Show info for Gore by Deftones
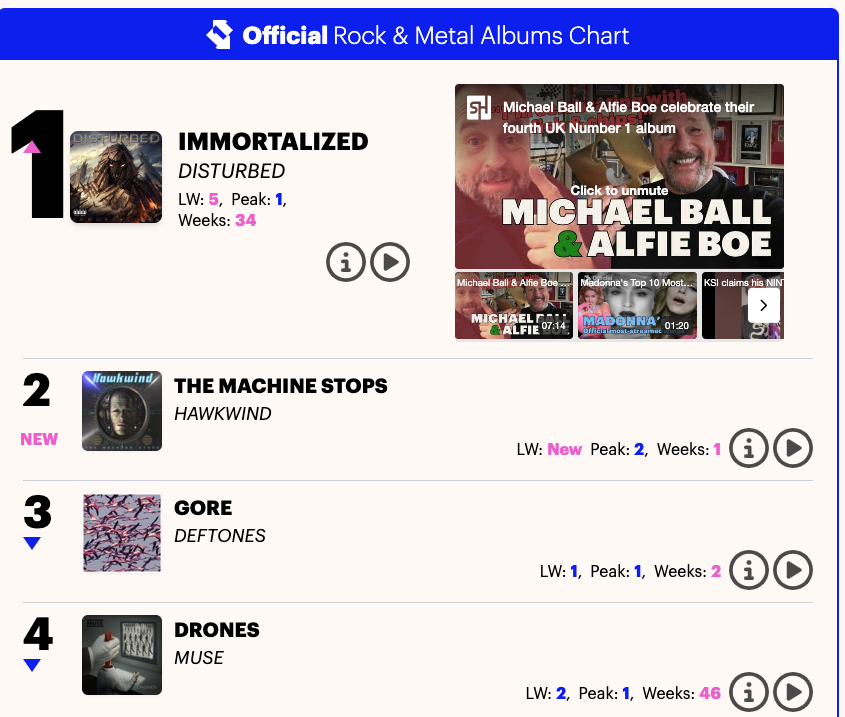 point(748,570)
